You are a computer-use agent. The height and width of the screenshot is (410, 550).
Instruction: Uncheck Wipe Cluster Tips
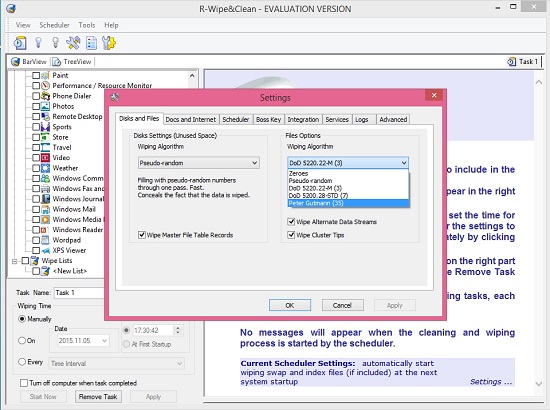click(291, 235)
